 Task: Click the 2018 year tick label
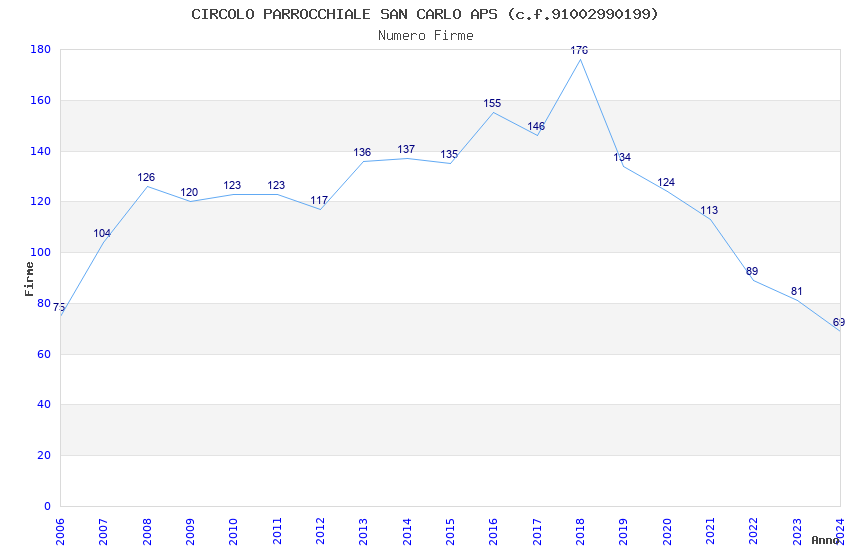pyautogui.click(x=581, y=532)
